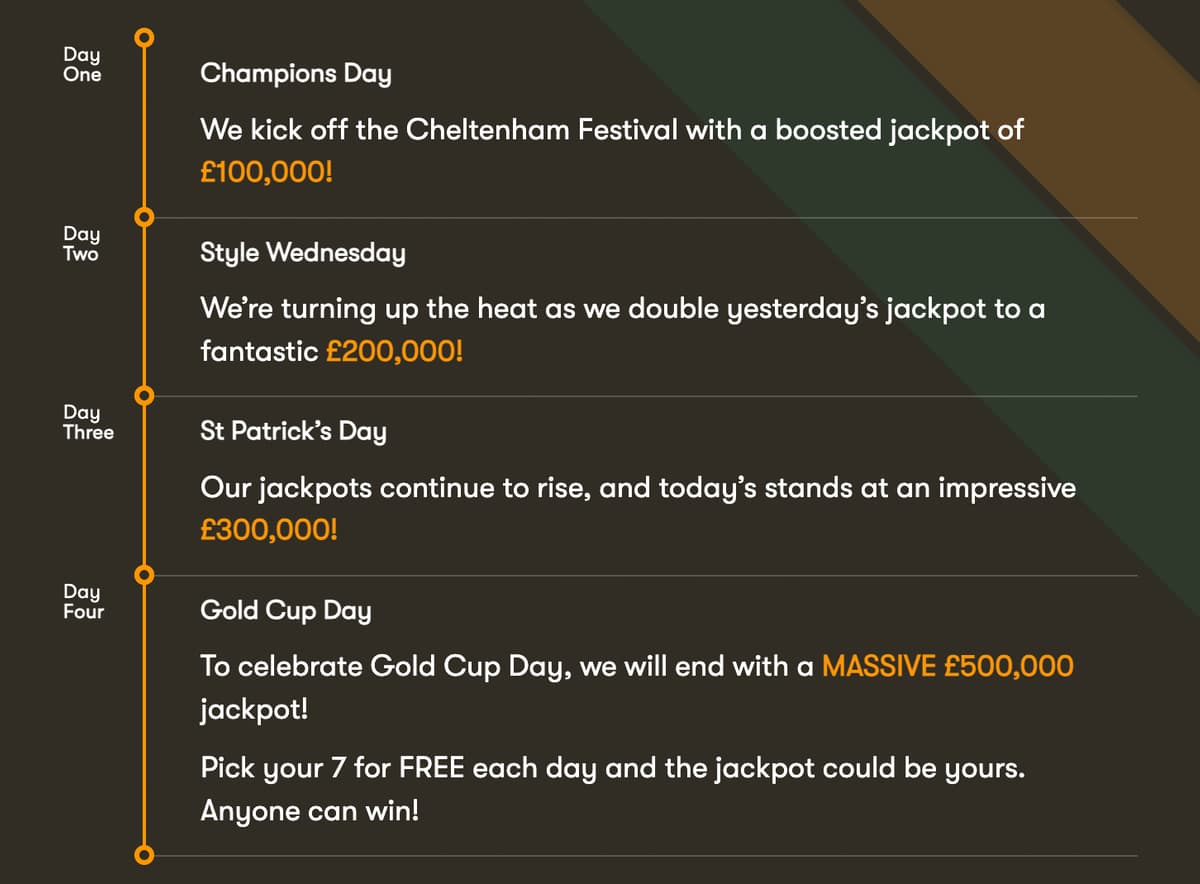Click the Day Two label
The height and width of the screenshot is (884, 1200).
pyautogui.click(x=81, y=243)
